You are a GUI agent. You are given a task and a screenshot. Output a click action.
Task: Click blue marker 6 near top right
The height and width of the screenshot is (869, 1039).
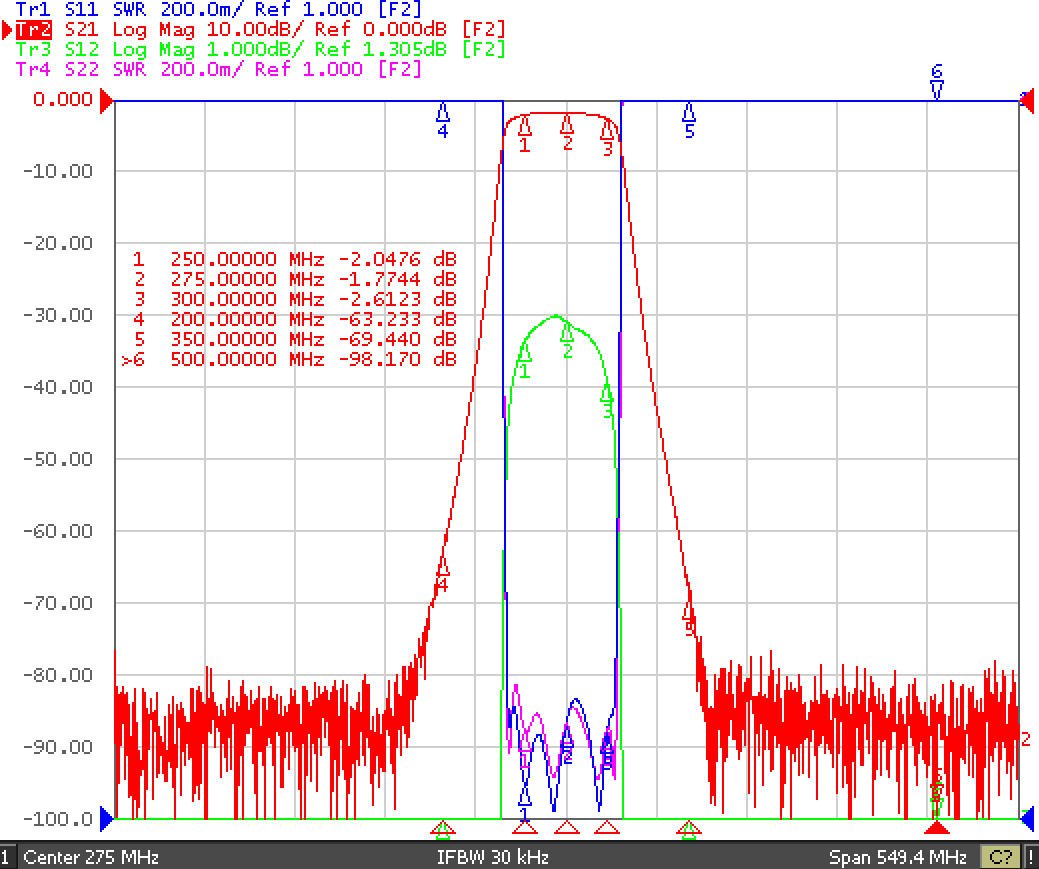tap(937, 82)
